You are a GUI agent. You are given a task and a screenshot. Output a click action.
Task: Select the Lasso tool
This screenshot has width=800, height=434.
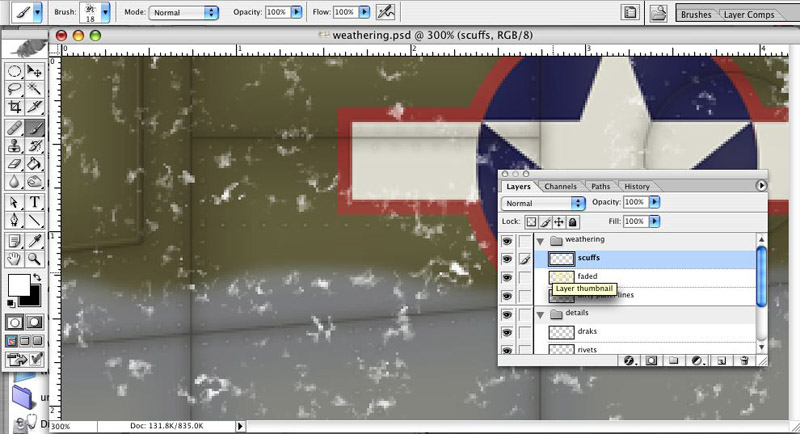[14, 89]
